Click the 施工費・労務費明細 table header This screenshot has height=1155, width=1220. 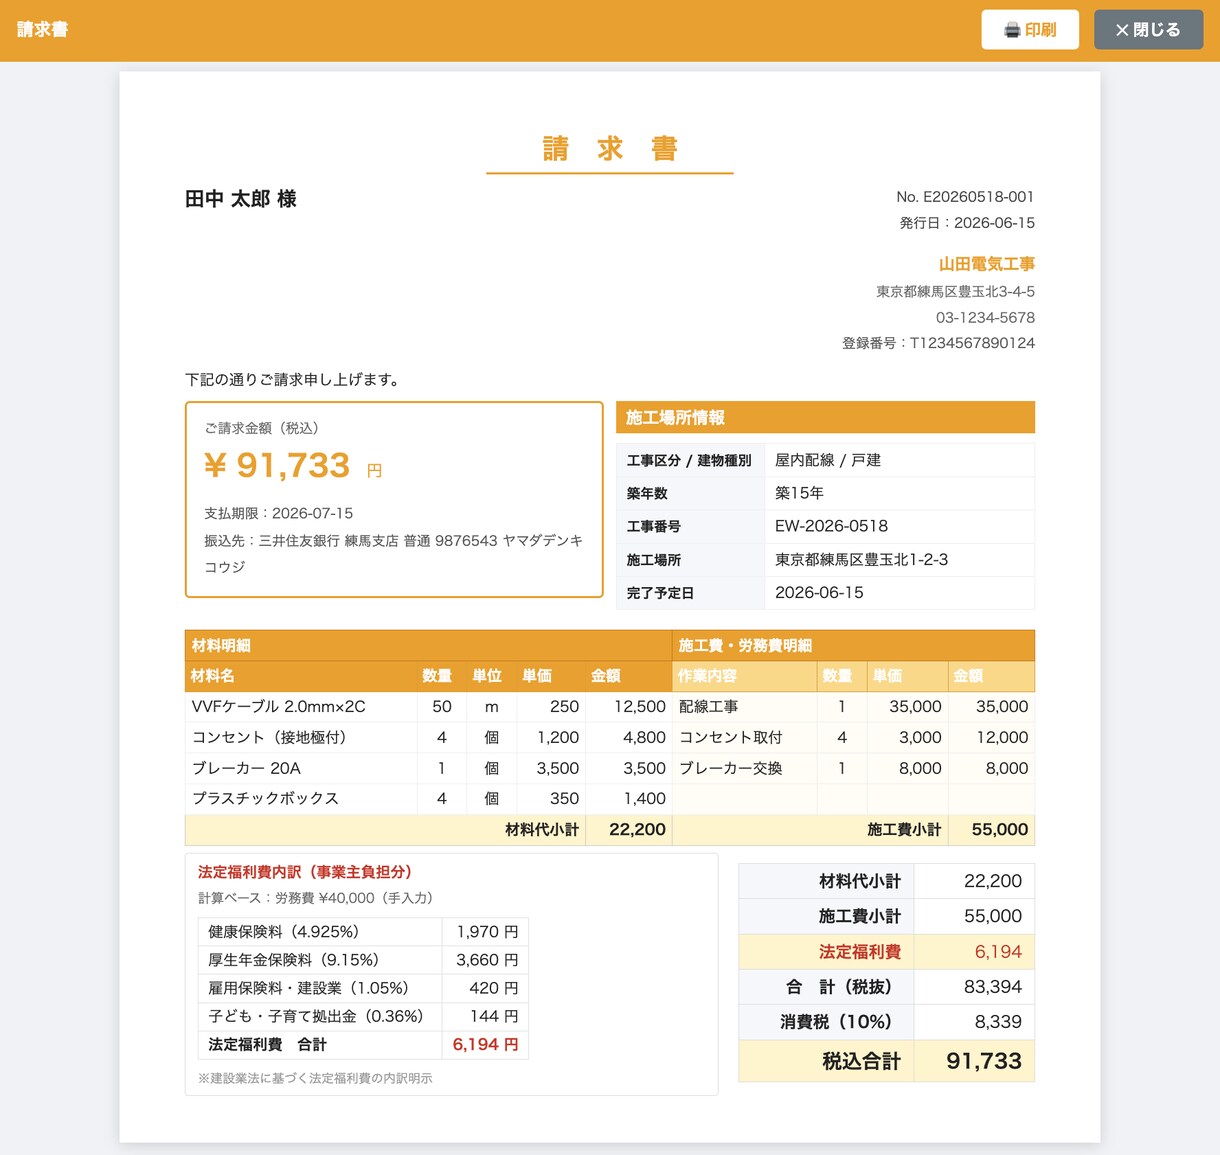coord(854,645)
